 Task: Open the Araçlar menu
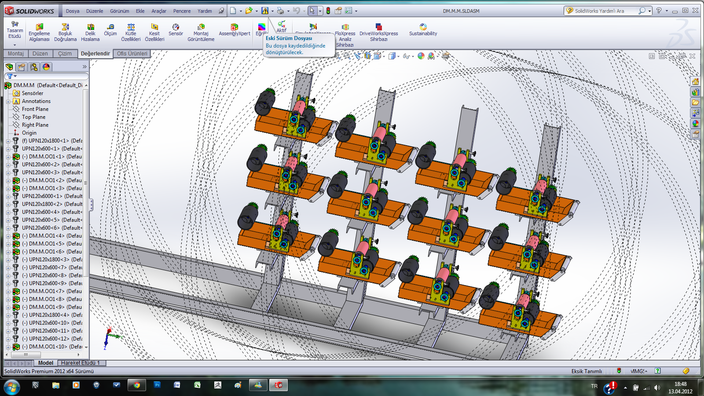click(158, 11)
